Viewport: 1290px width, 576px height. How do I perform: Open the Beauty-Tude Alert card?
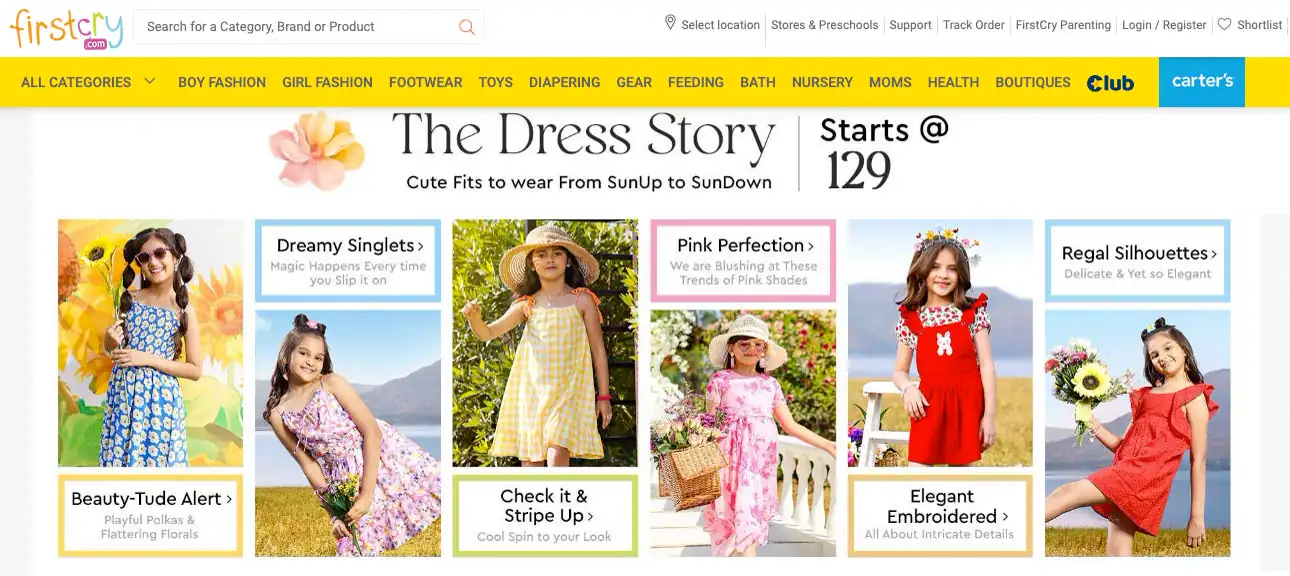(x=150, y=515)
